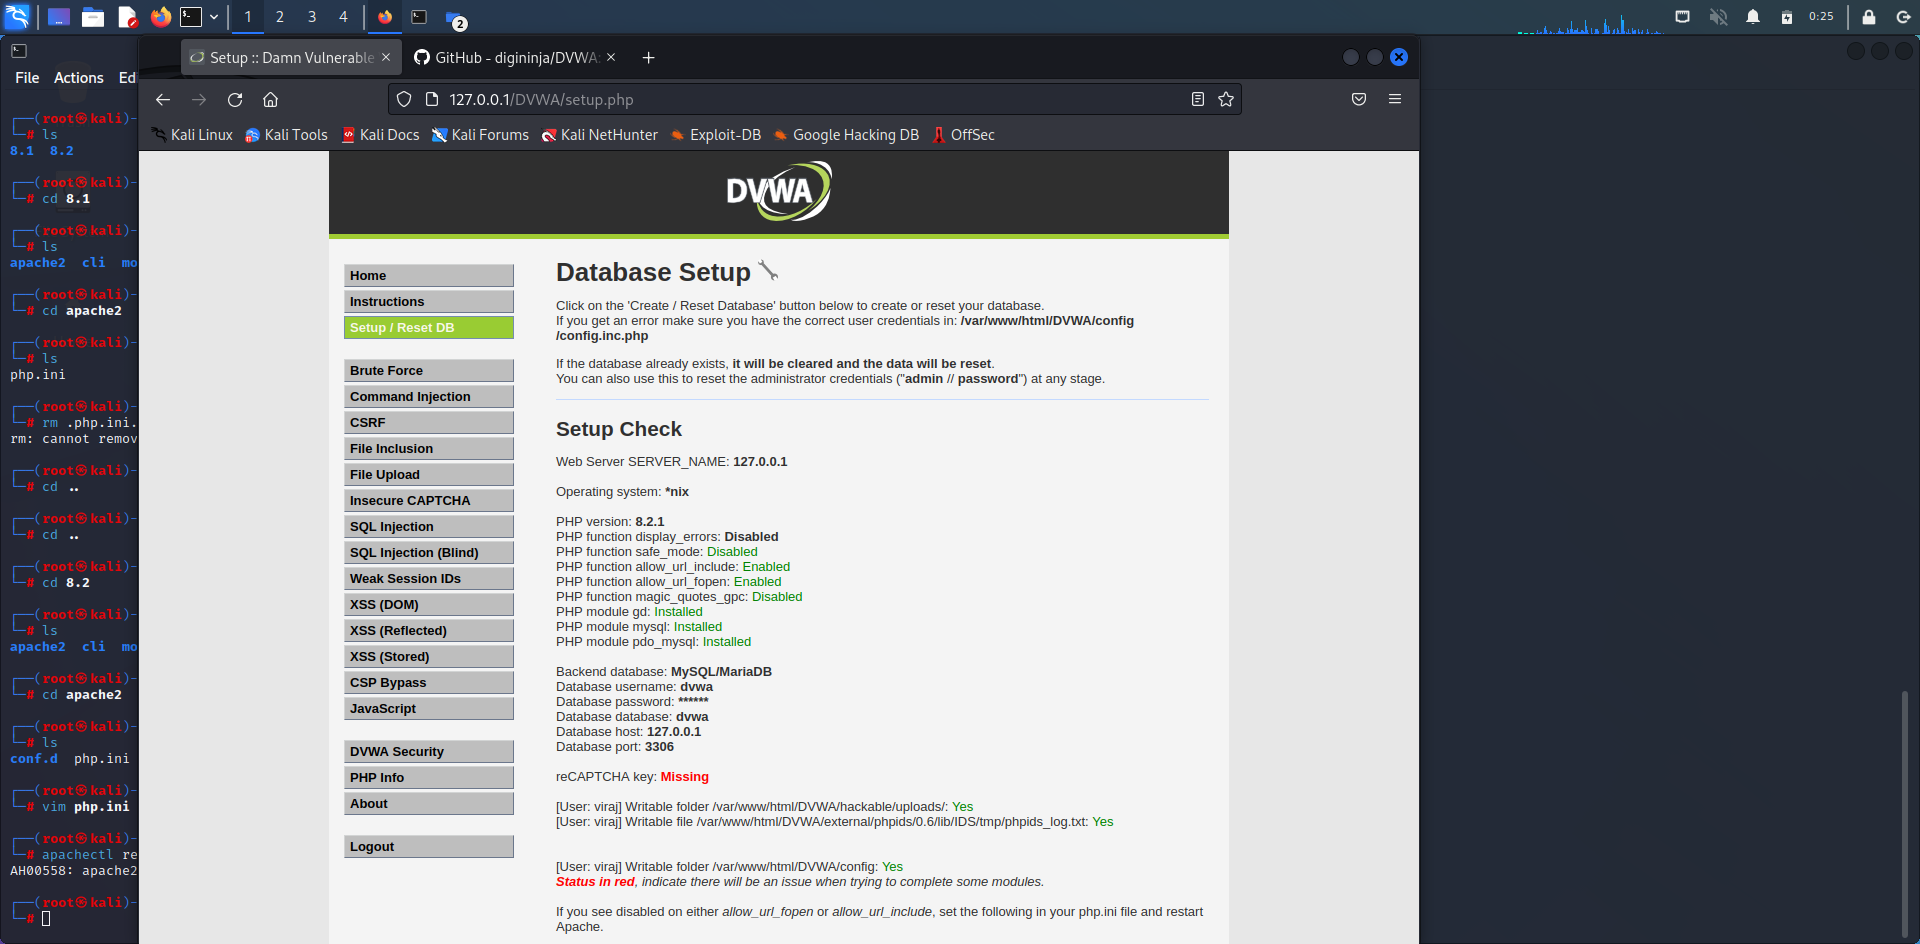Open the browser home page

click(270, 99)
